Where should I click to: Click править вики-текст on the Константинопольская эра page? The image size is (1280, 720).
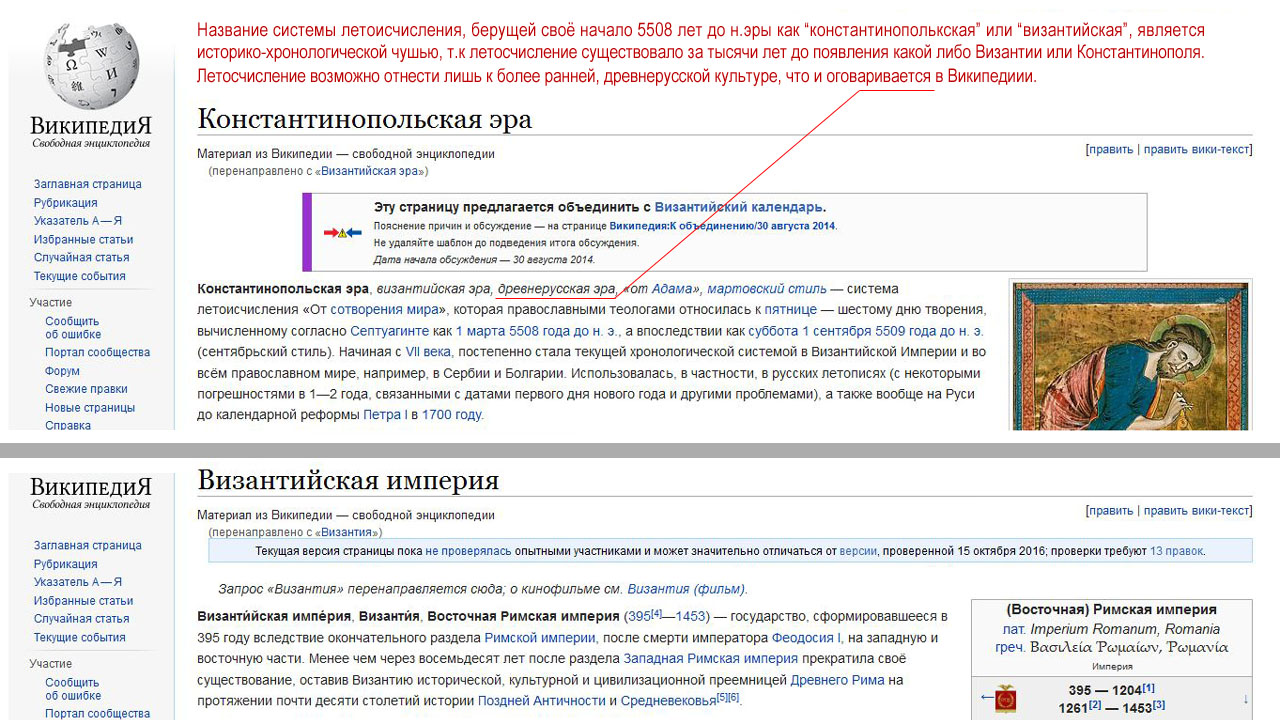point(1197,150)
